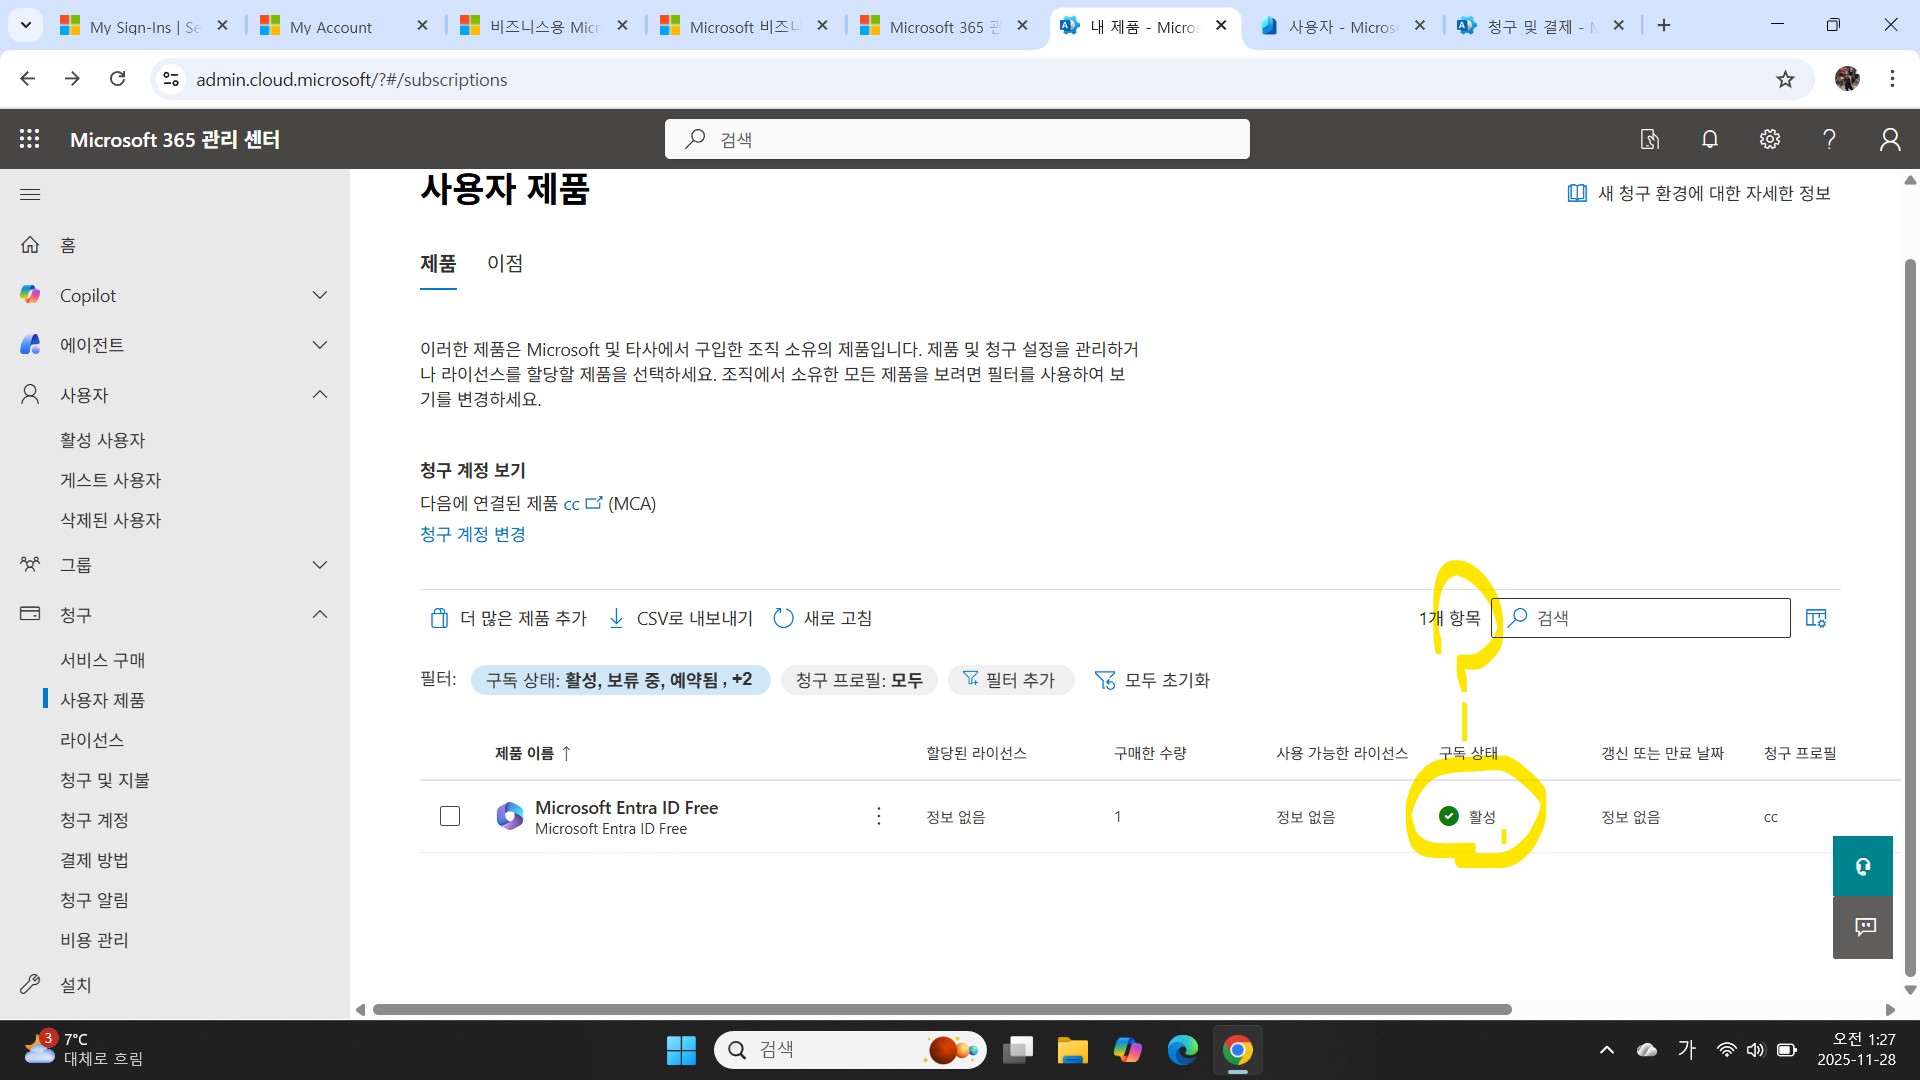Select the 제품 tab
This screenshot has height=1080, width=1920.
[x=438, y=263]
